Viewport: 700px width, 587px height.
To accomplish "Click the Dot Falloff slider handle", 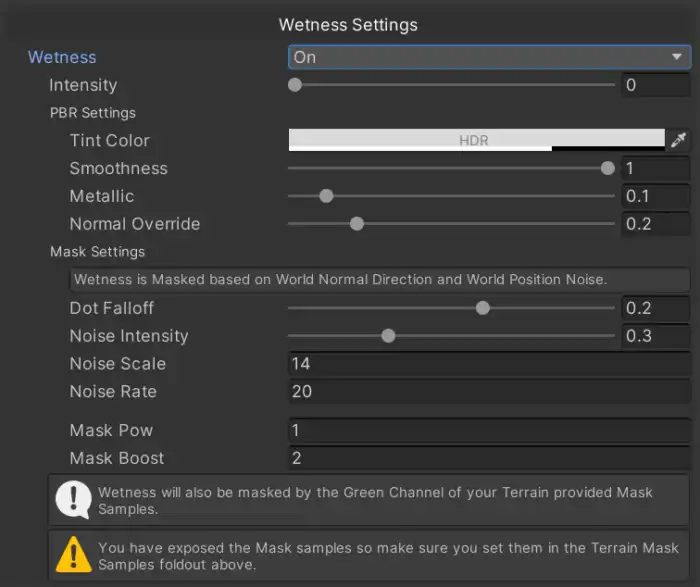I will [483, 308].
